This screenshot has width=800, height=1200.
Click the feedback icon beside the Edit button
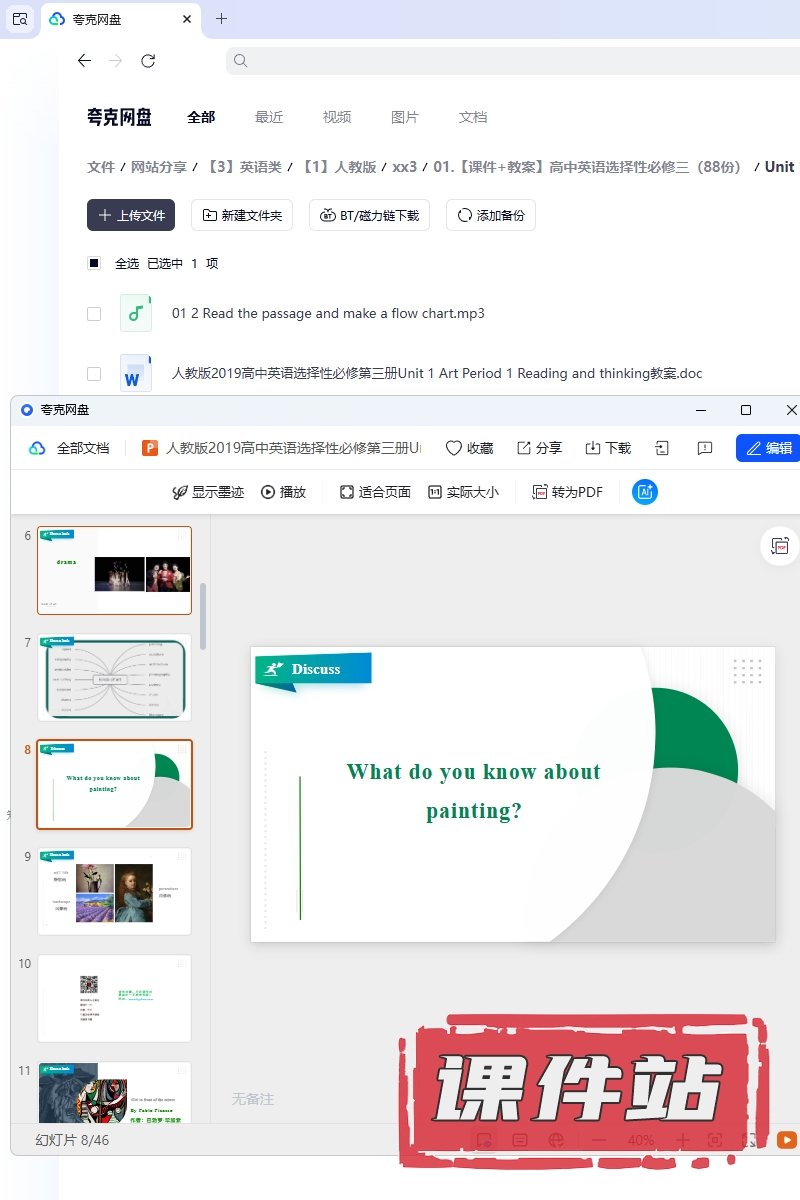pos(705,448)
